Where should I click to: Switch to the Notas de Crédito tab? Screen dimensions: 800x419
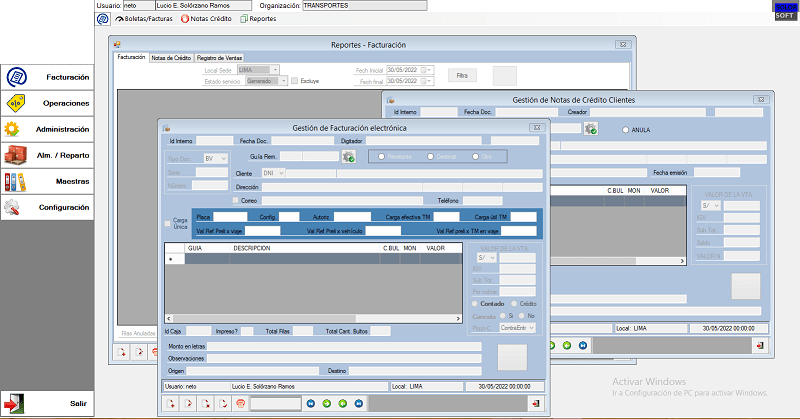point(171,58)
